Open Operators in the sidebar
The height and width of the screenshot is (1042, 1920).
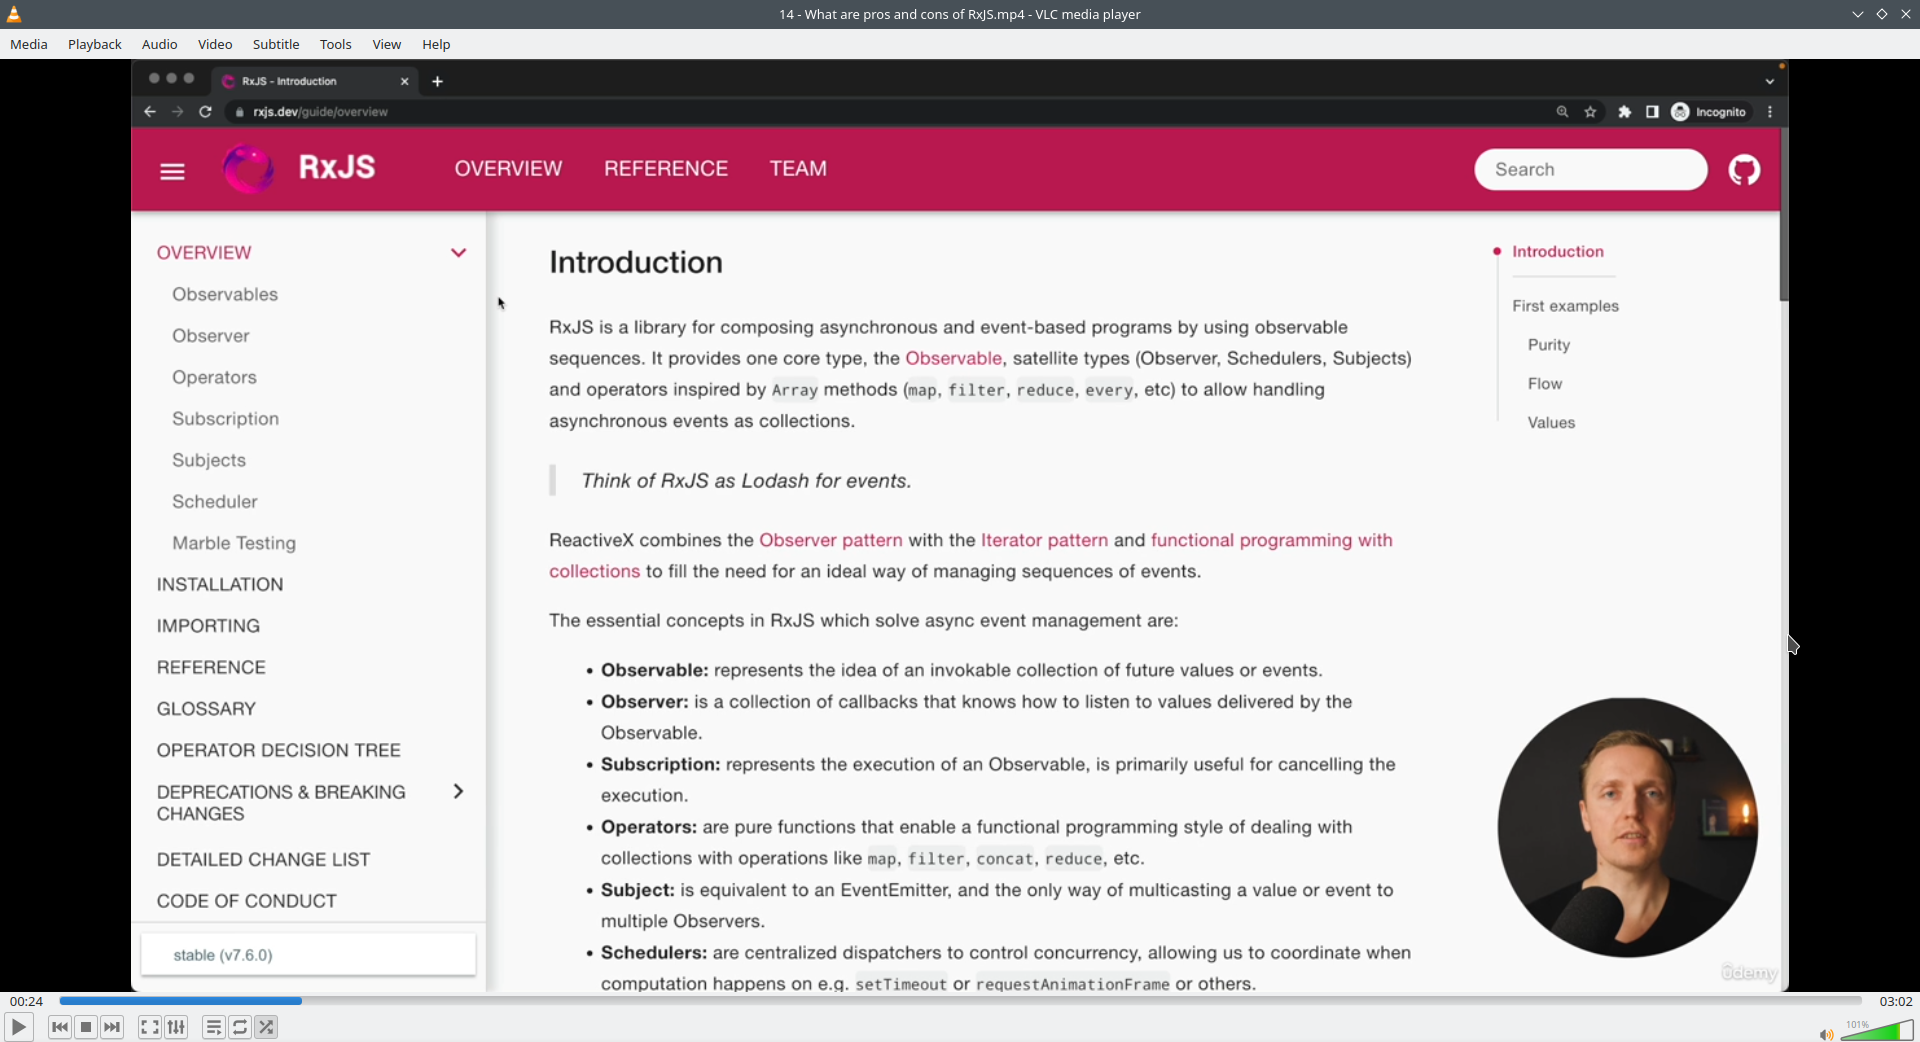215,378
